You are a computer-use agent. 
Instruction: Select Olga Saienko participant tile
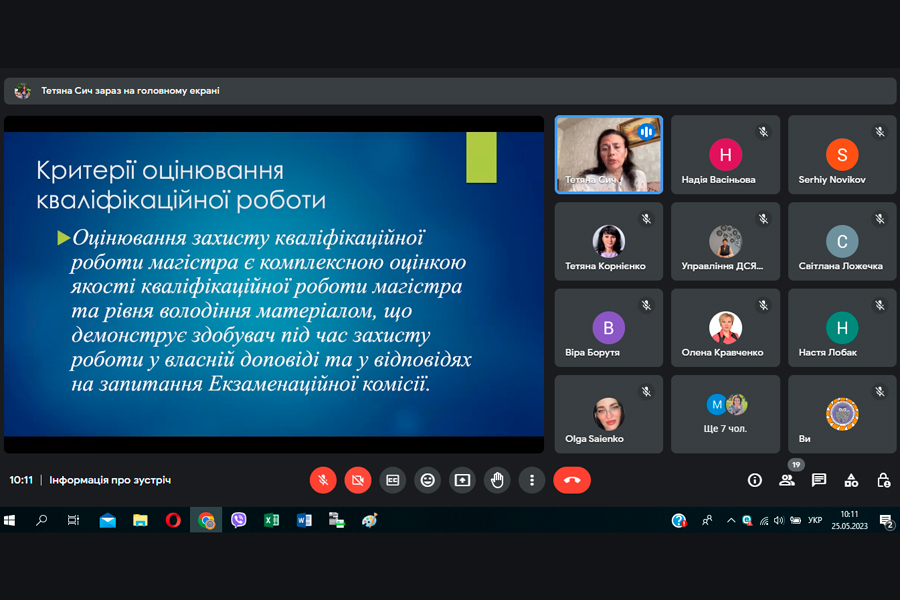pyautogui.click(x=609, y=415)
